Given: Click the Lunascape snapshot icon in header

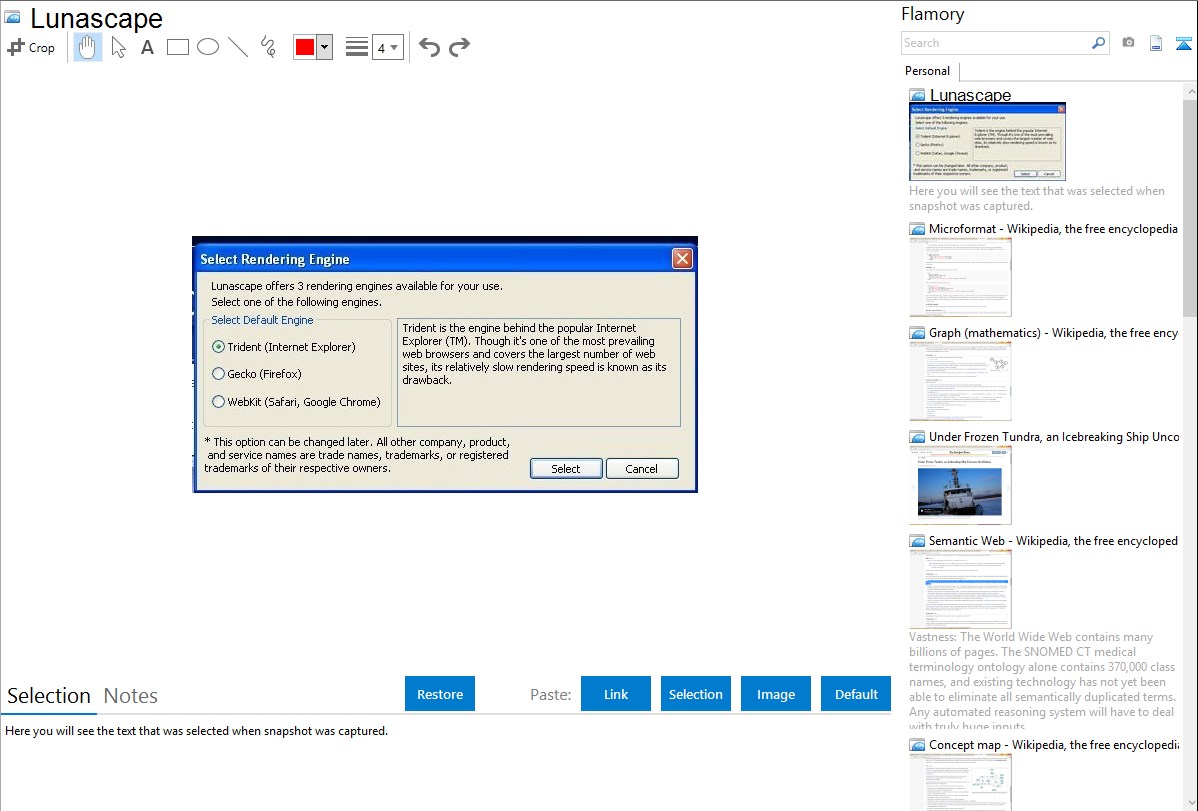Looking at the screenshot, I should [13, 17].
